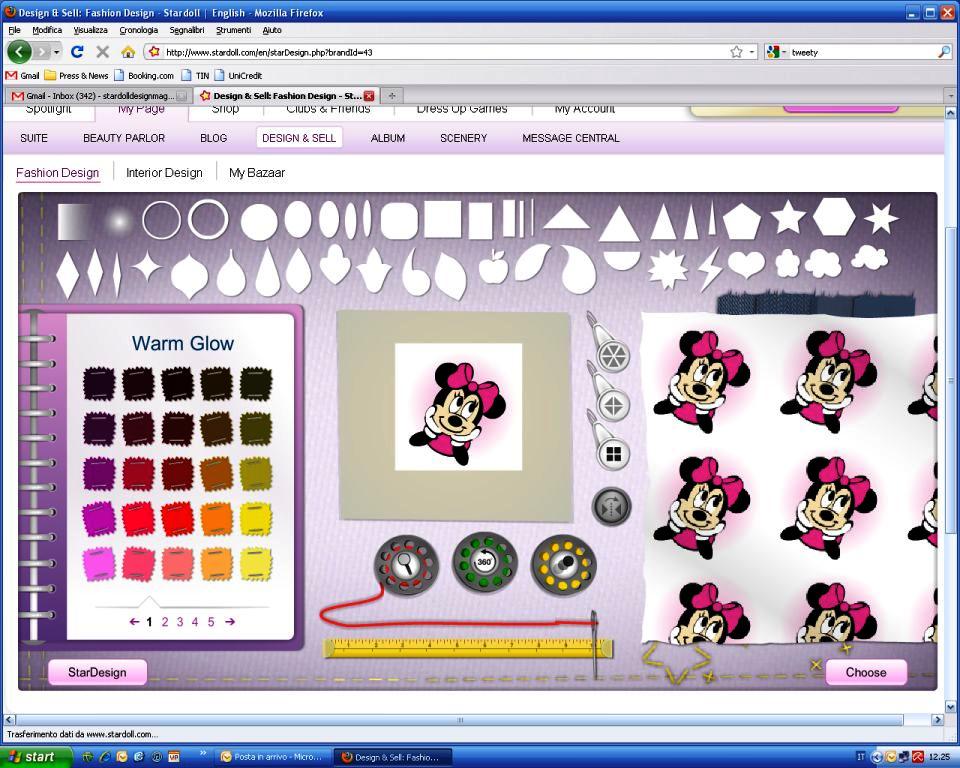Screen dimensions: 960x768
Task: Choose the solid square shape
Action: pyautogui.click(x=442, y=220)
